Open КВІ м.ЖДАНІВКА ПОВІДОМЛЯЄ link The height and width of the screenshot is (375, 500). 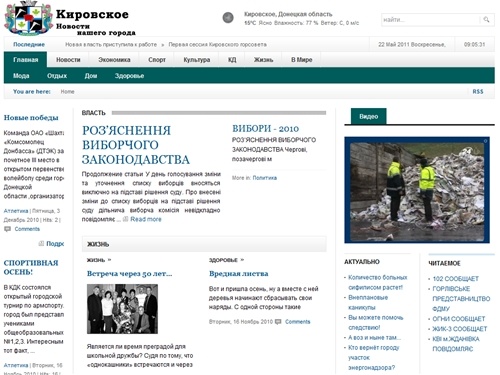pos(456,344)
